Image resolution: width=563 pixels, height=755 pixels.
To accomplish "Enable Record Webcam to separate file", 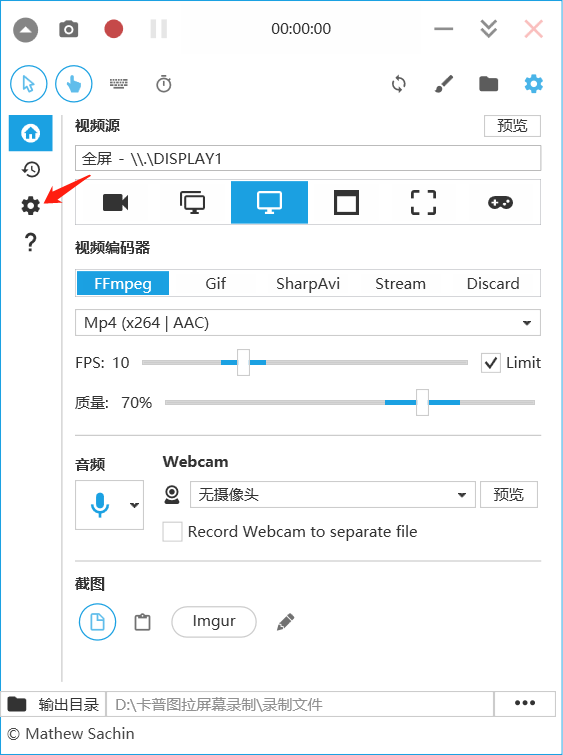I will pyautogui.click(x=172, y=532).
